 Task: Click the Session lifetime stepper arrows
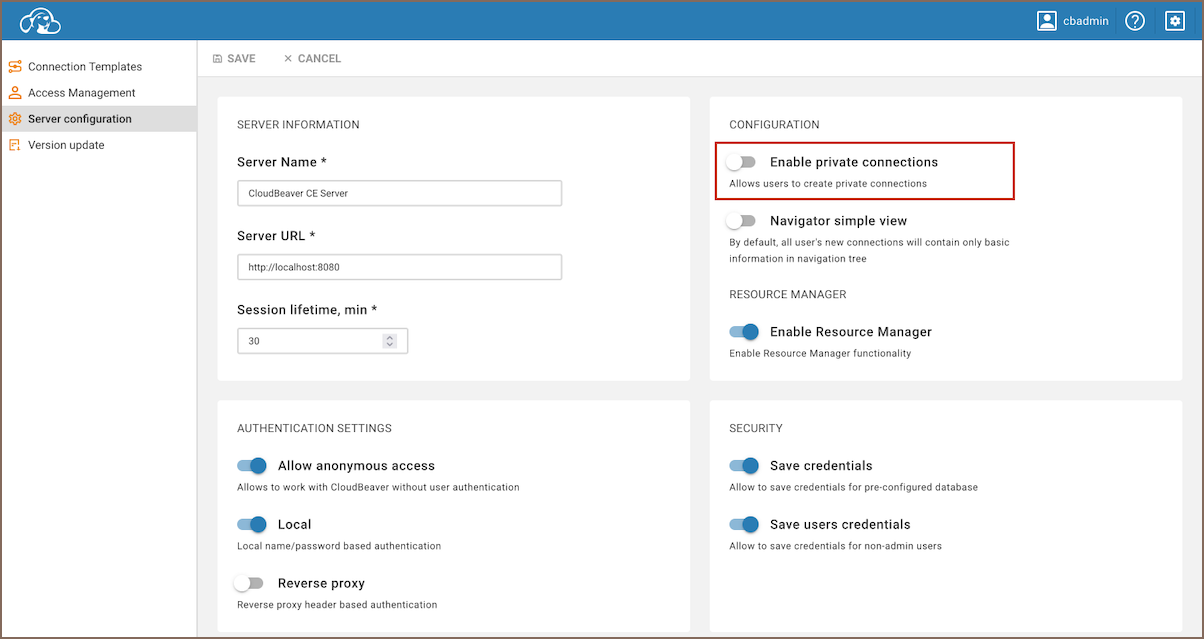pyautogui.click(x=389, y=341)
